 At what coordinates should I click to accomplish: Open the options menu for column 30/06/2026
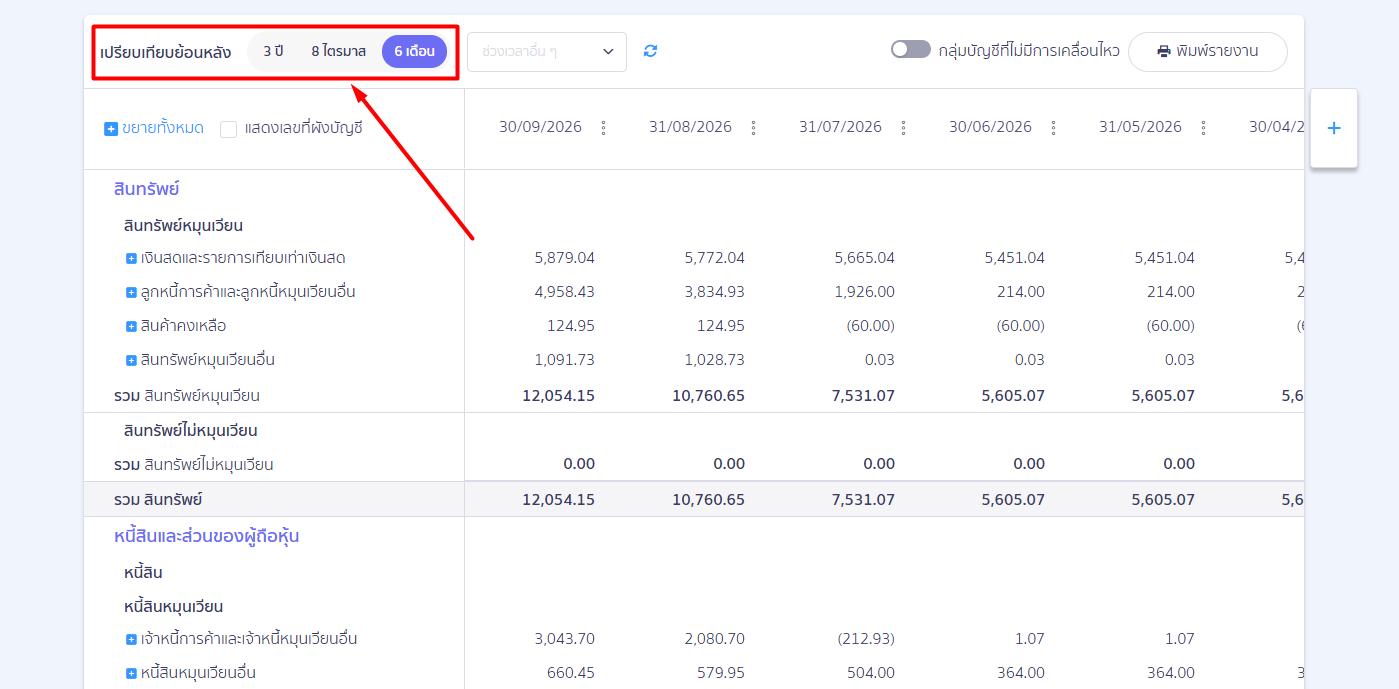1053,128
